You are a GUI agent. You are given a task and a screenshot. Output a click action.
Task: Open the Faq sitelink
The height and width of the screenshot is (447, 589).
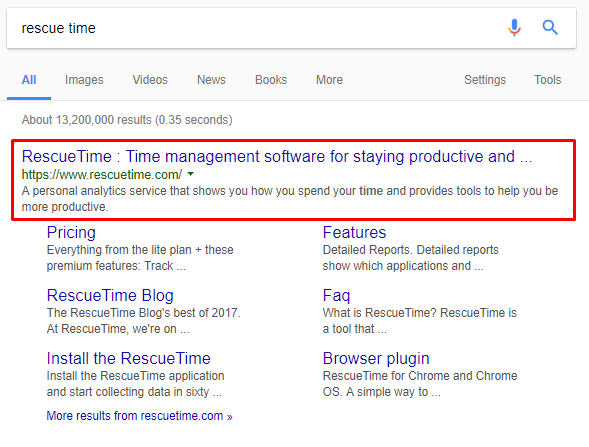coord(336,296)
